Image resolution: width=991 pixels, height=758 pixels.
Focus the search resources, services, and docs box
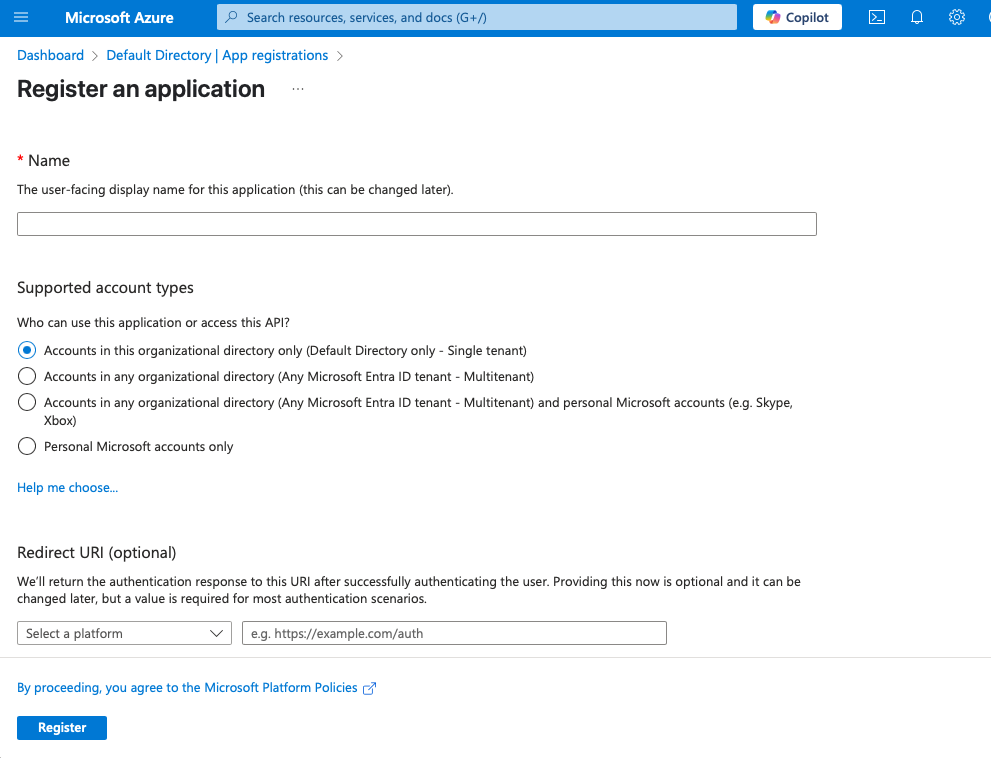(x=477, y=17)
